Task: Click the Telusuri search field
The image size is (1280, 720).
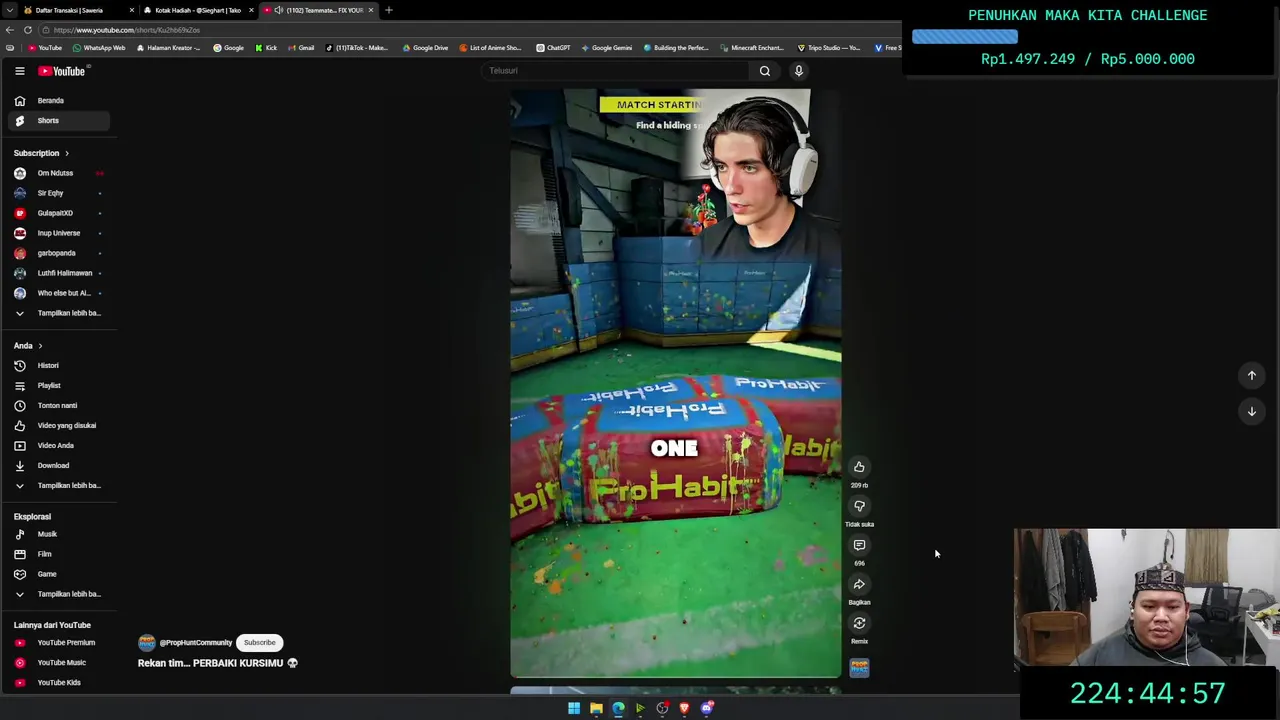Action: coord(615,71)
